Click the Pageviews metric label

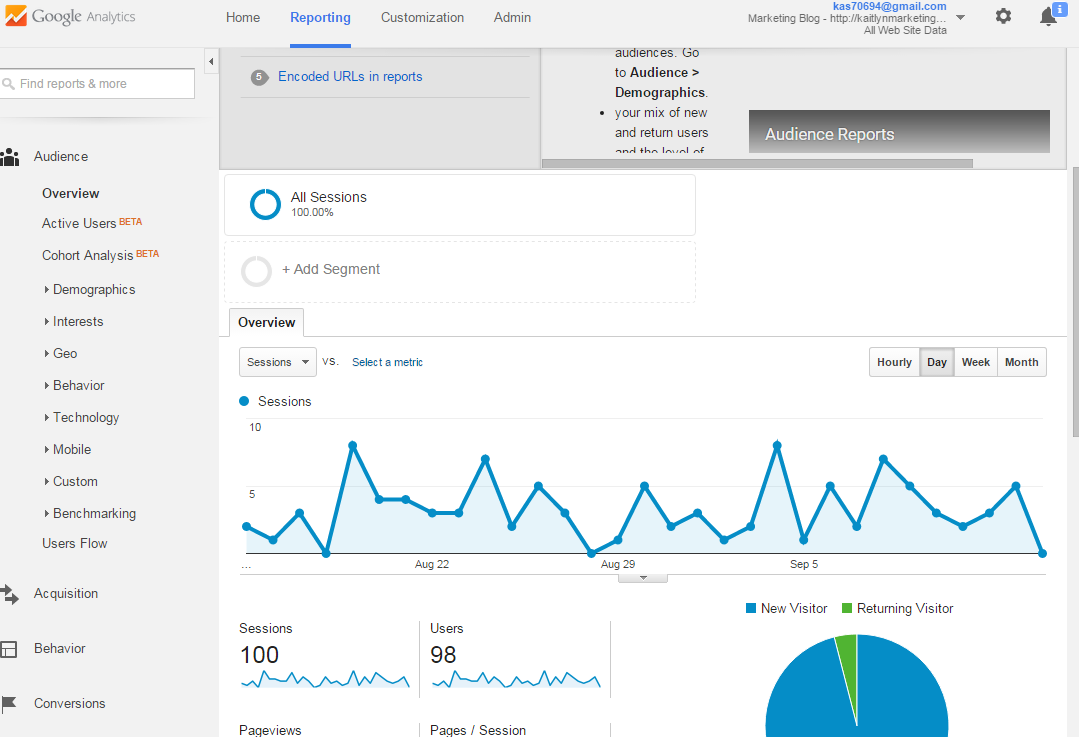(x=270, y=729)
